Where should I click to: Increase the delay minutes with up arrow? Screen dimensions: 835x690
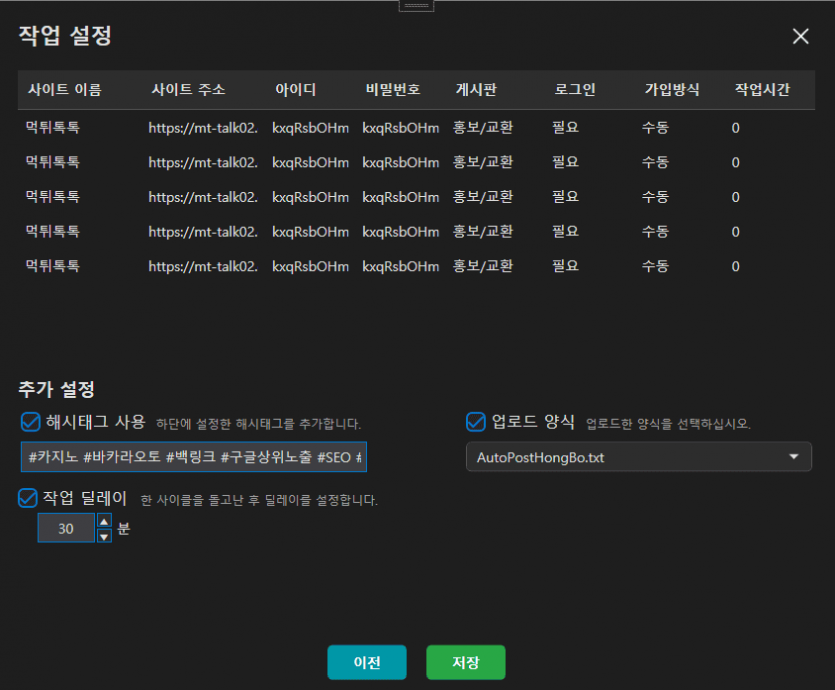coord(104,521)
